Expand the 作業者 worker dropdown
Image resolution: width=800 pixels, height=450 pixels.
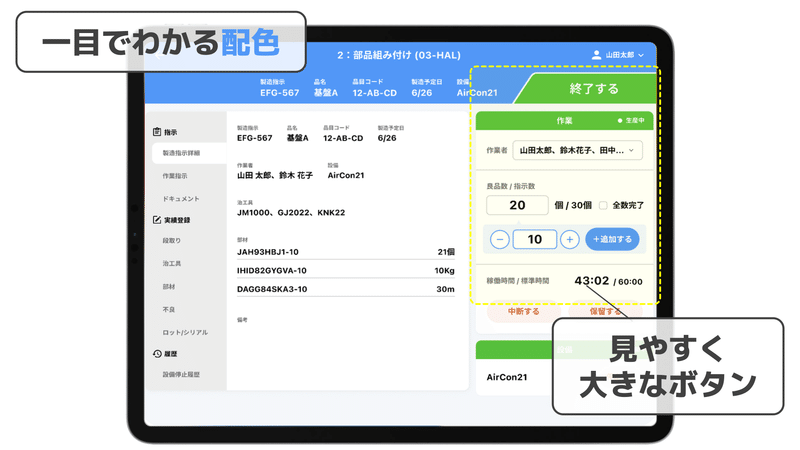point(577,151)
